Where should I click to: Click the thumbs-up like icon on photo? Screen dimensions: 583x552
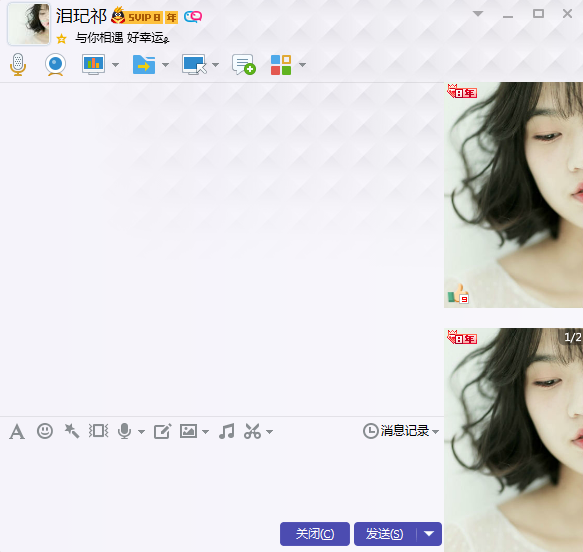click(458, 294)
